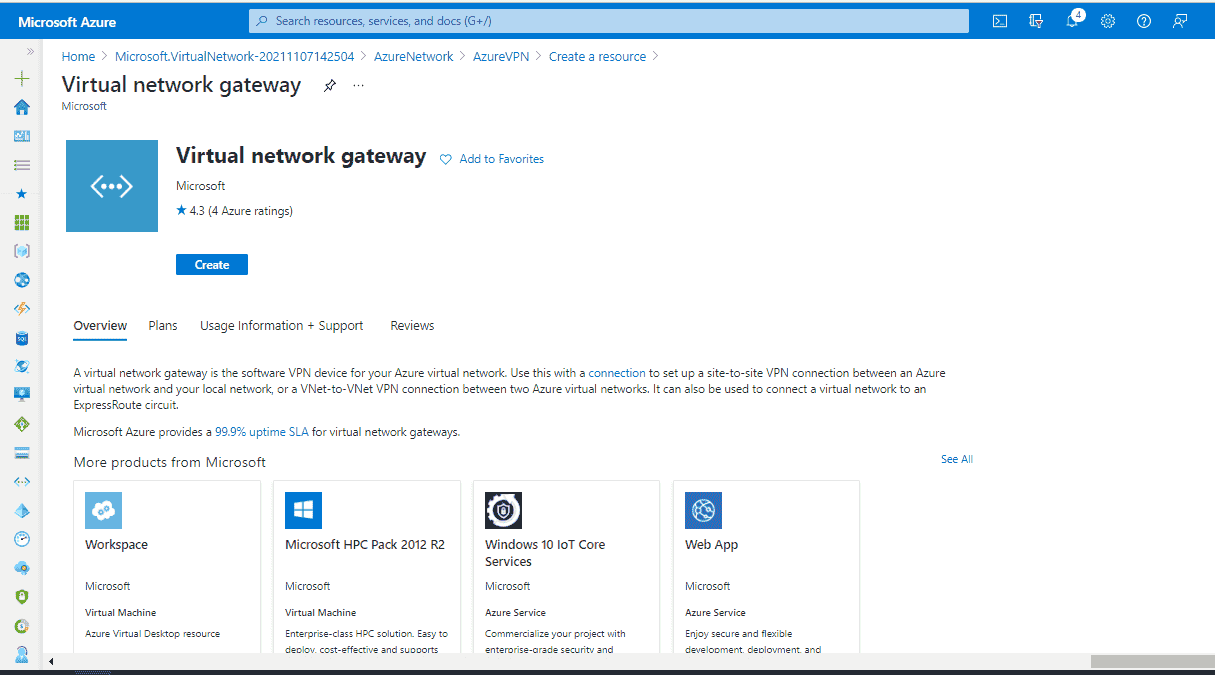1215x675 pixels.
Task: Open Windows 10 IoT Core Services card
Action: [566, 567]
